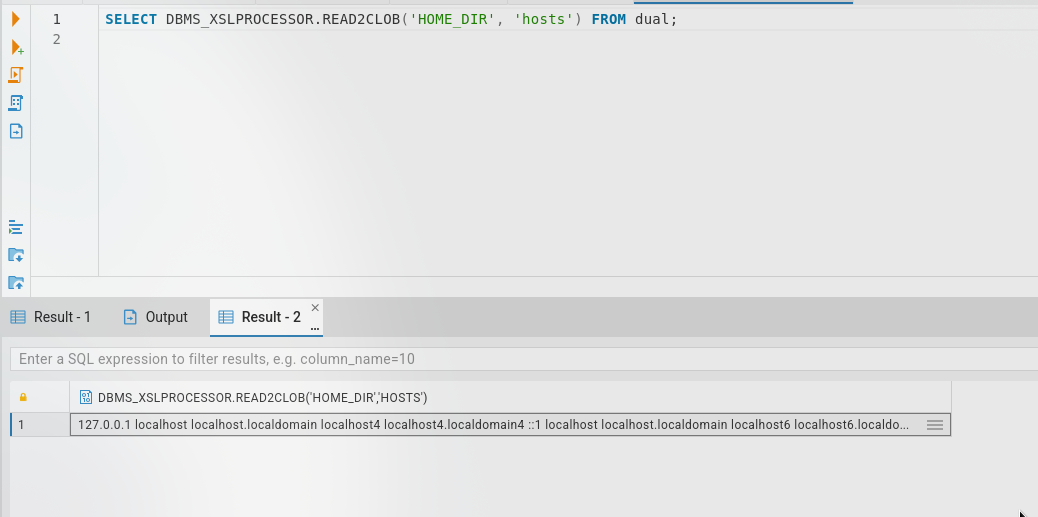
Task: Open the Output tab
Action: coord(156,317)
